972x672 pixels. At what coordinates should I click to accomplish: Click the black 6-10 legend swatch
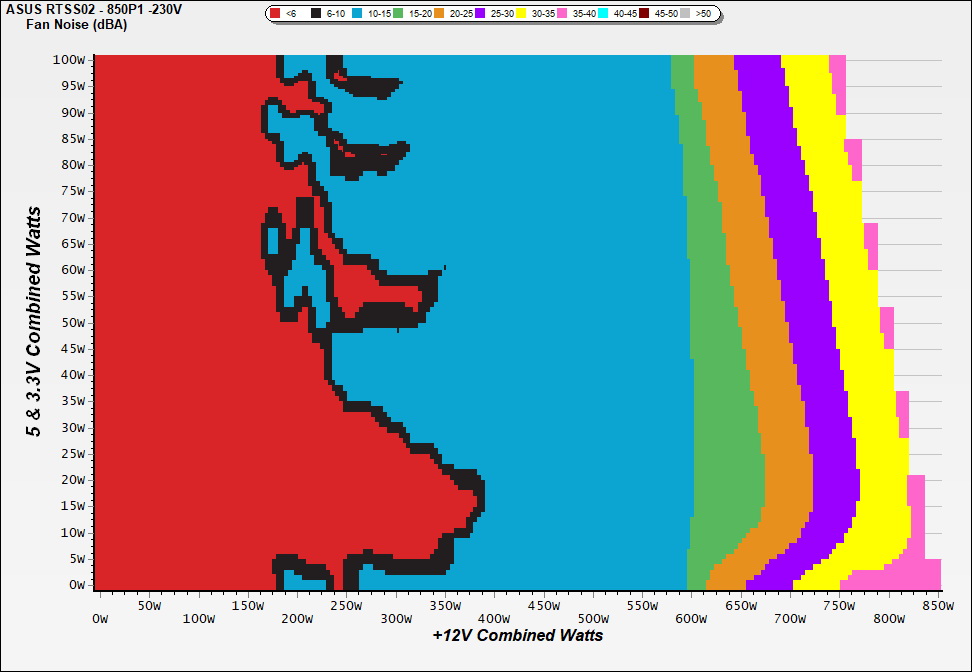pyautogui.click(x=317, y=14)
